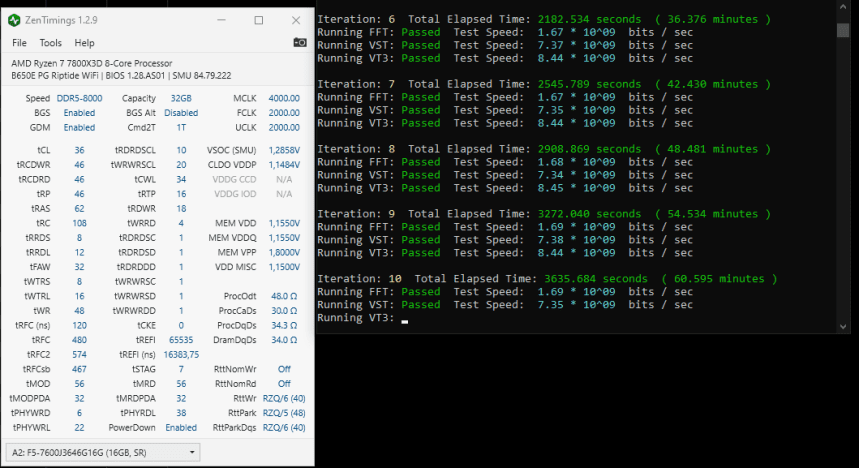Select the tRFC value 480
The height and width of the screenshot is (468, 859).
pos(79,340)
